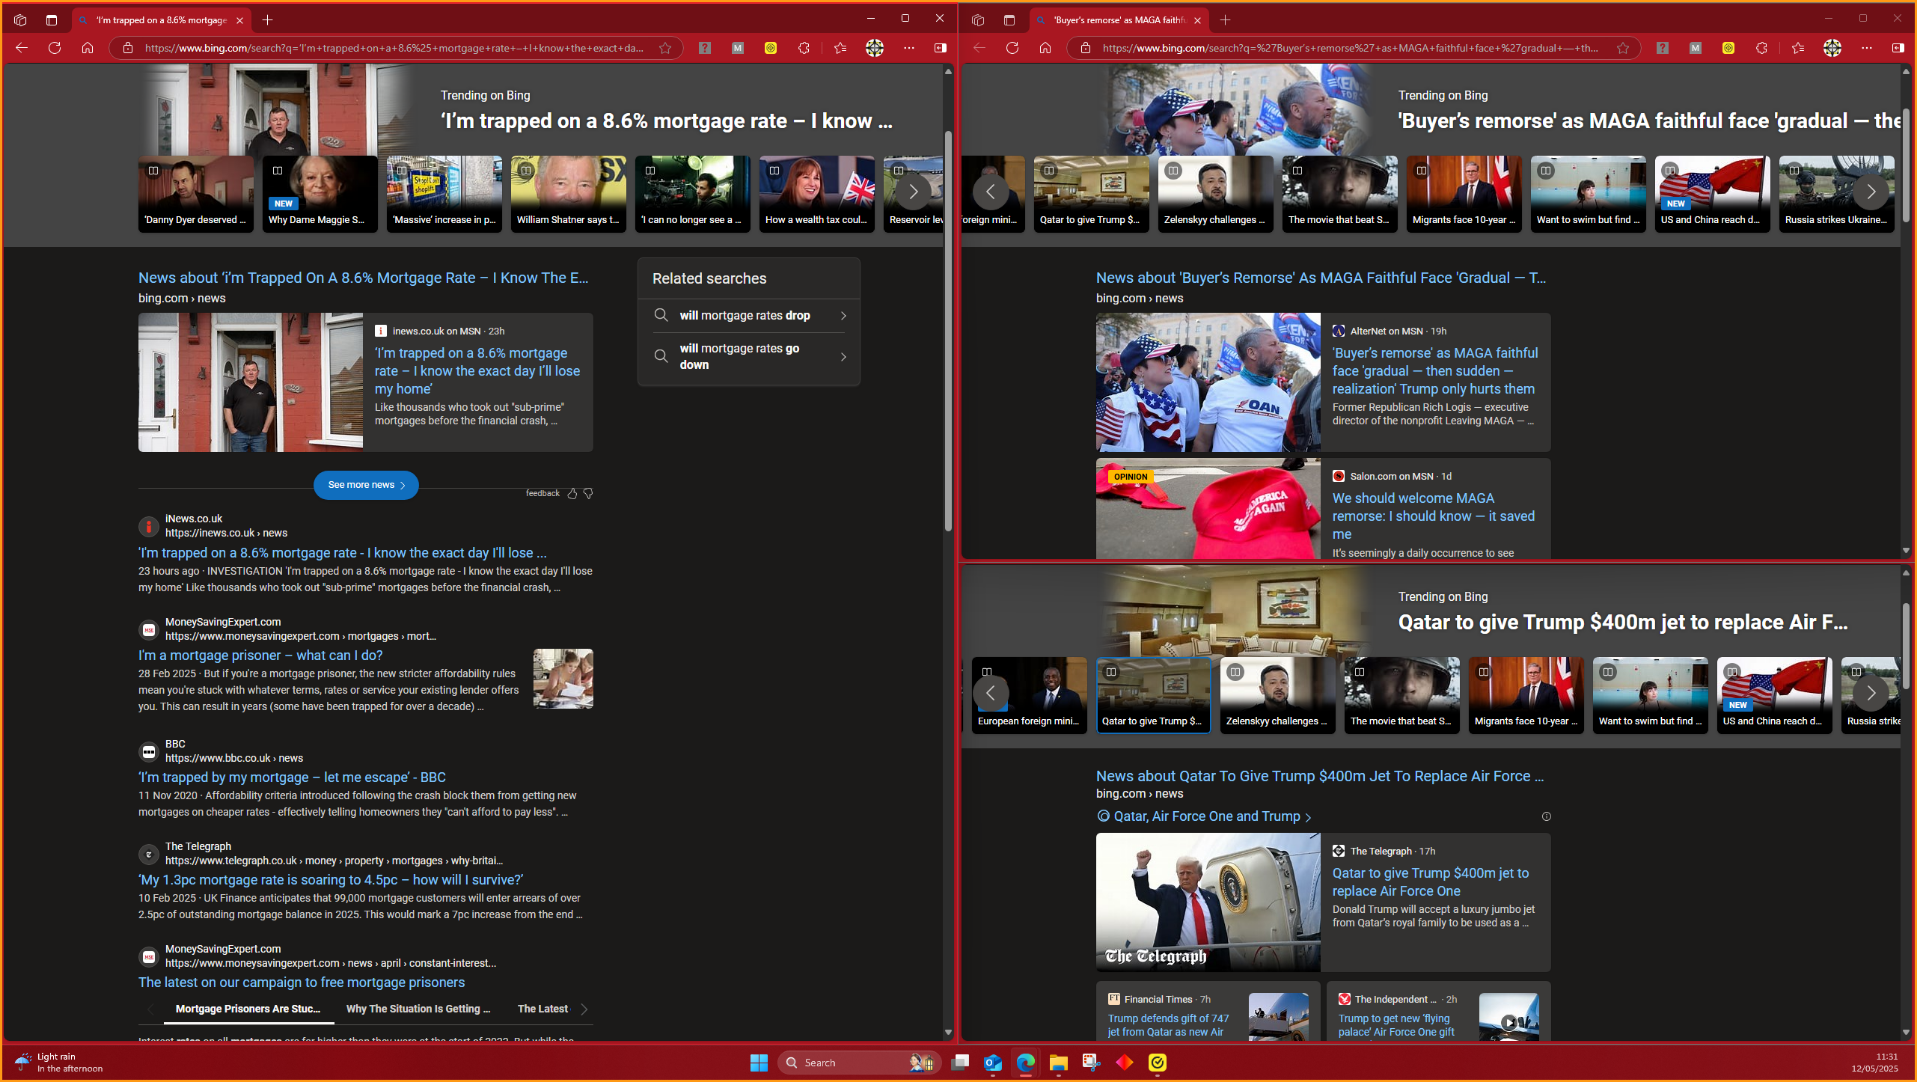Open the home page in the left window
The image size is (1917, 1082).
coord(88,48)
